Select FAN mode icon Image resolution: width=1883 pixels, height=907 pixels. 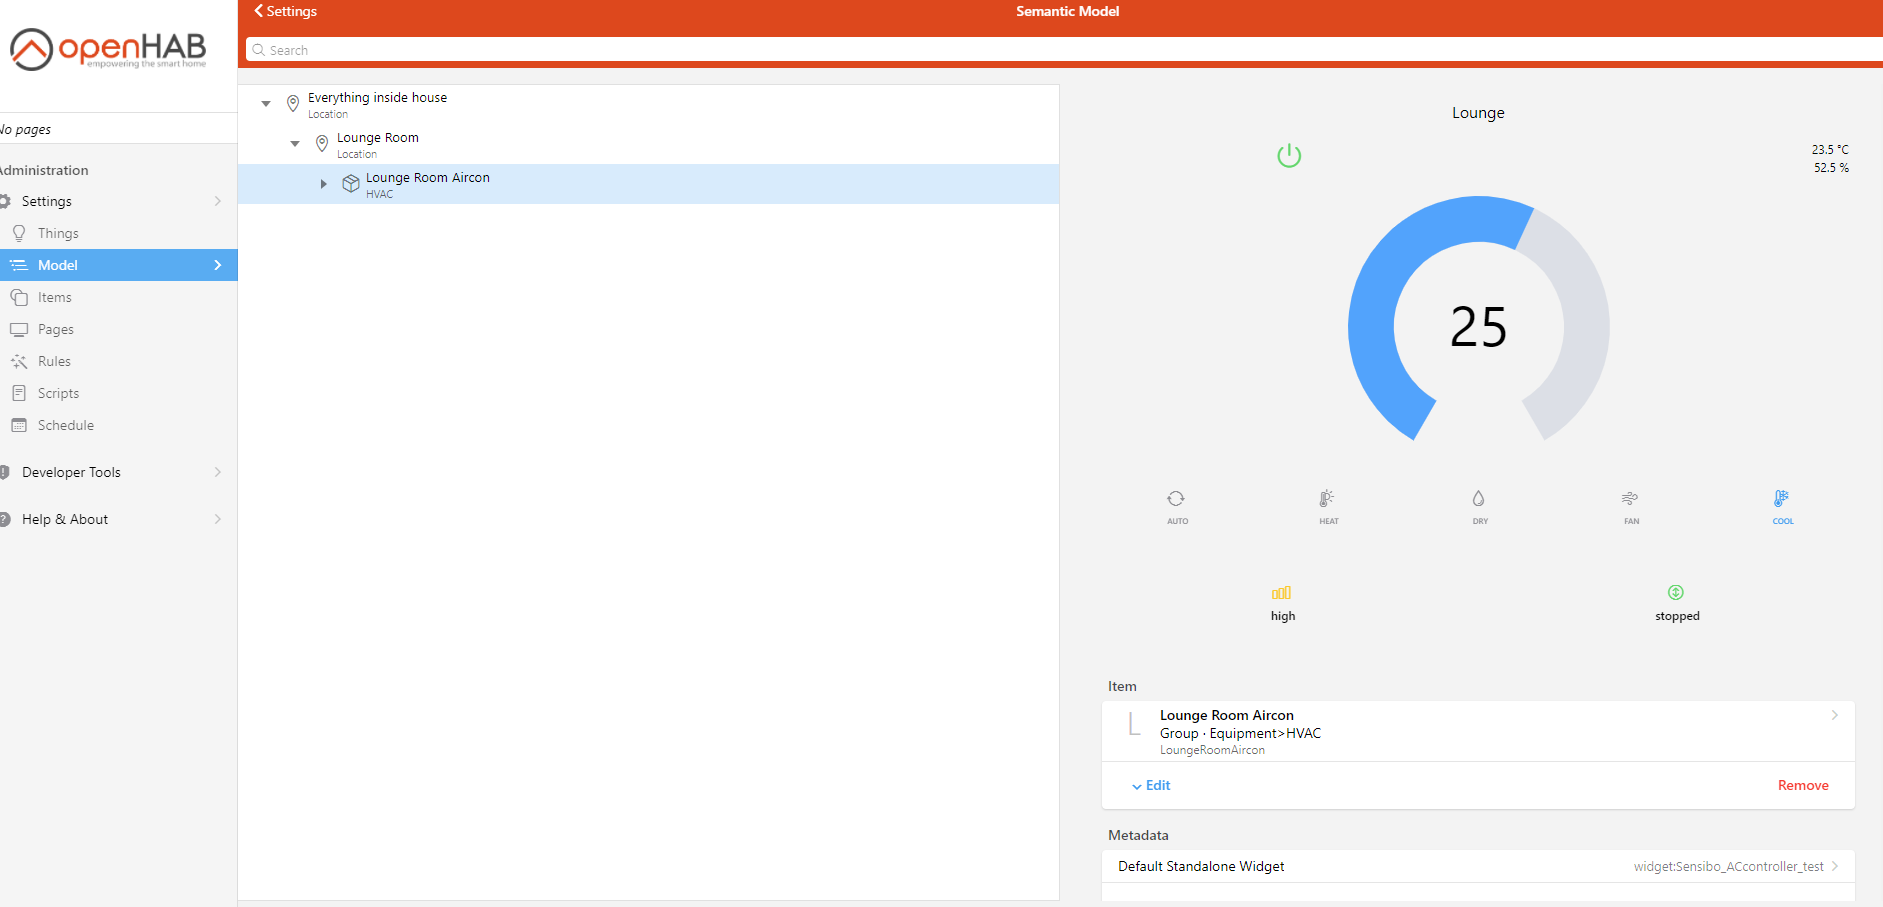1630,498
